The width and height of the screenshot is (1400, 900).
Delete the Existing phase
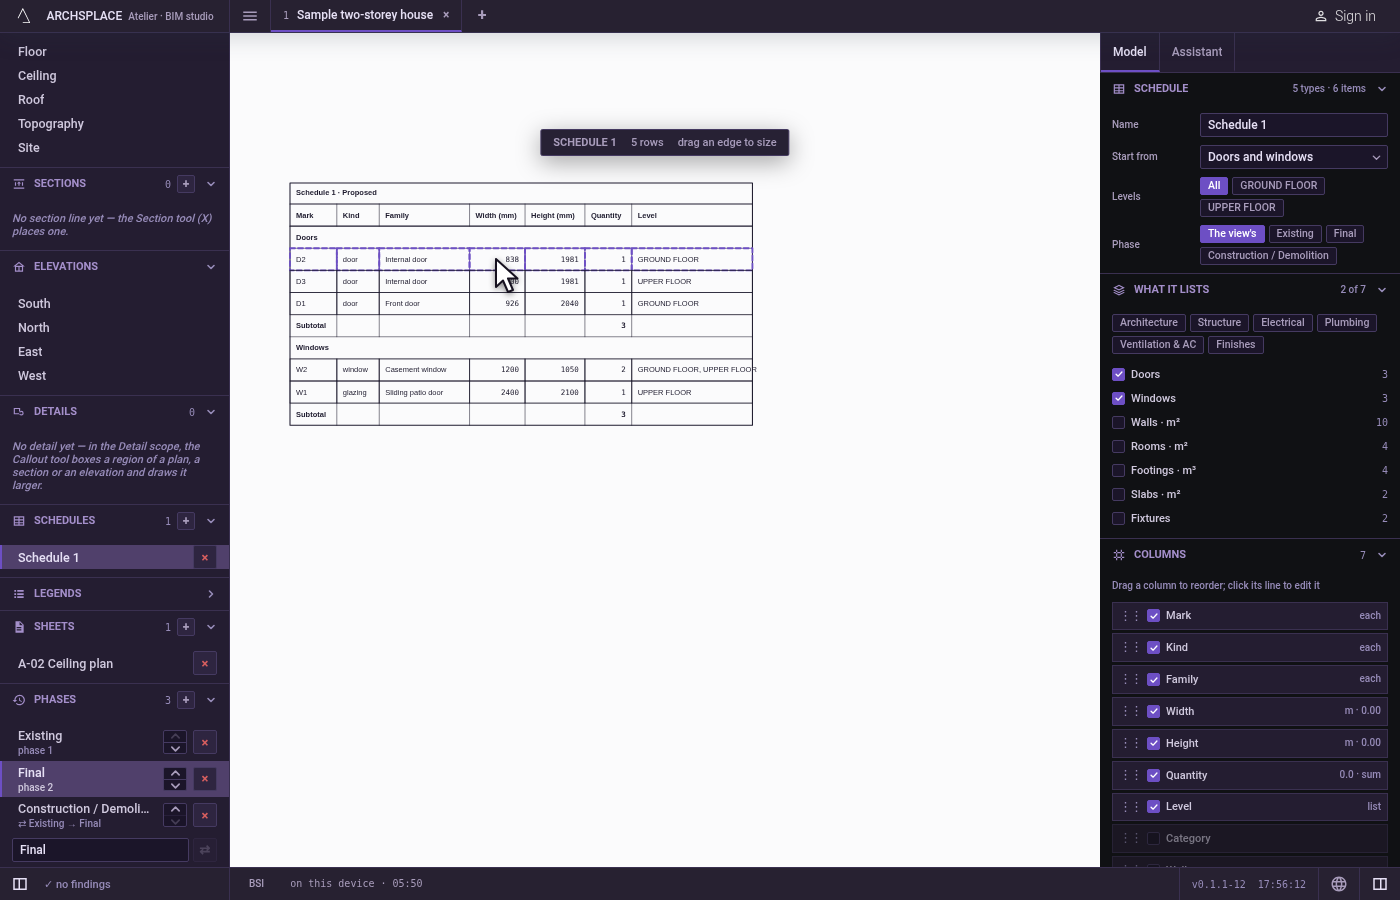(x=205, y=742)
